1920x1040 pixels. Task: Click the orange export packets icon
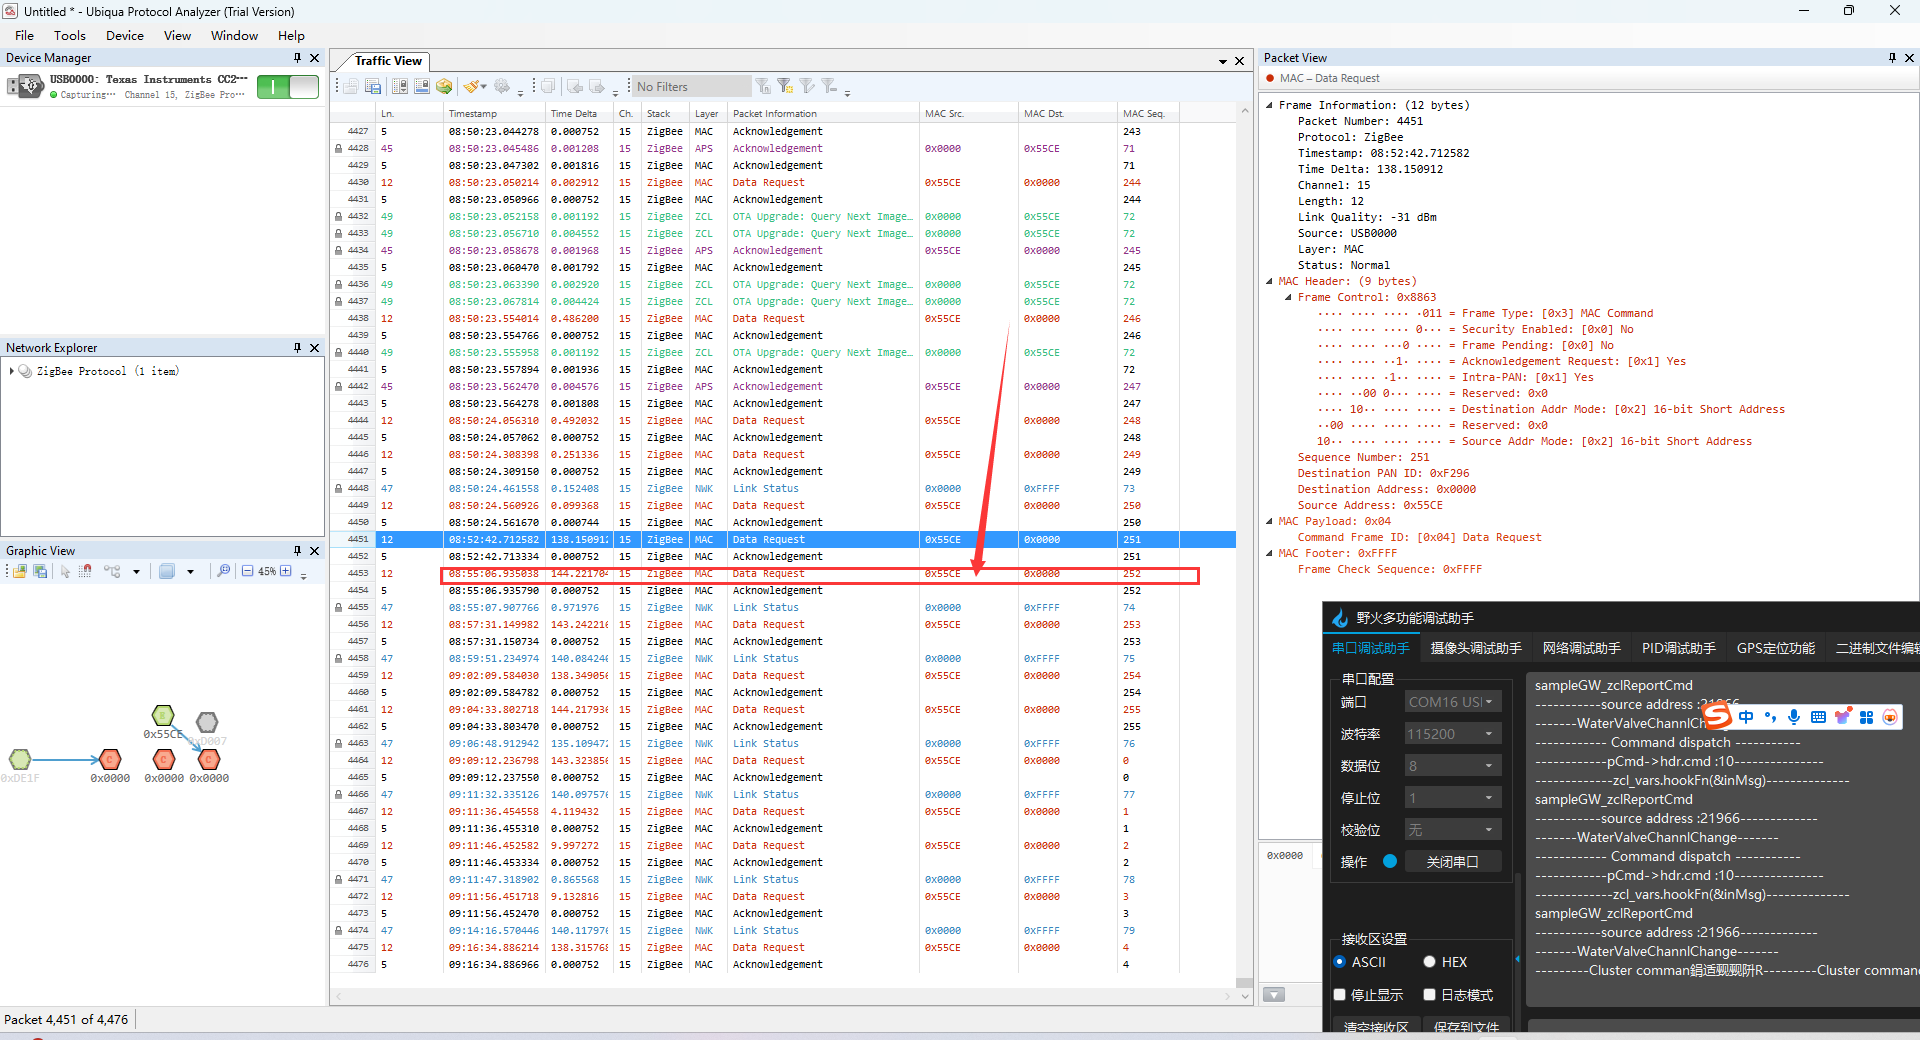click(x=444, y=87)
